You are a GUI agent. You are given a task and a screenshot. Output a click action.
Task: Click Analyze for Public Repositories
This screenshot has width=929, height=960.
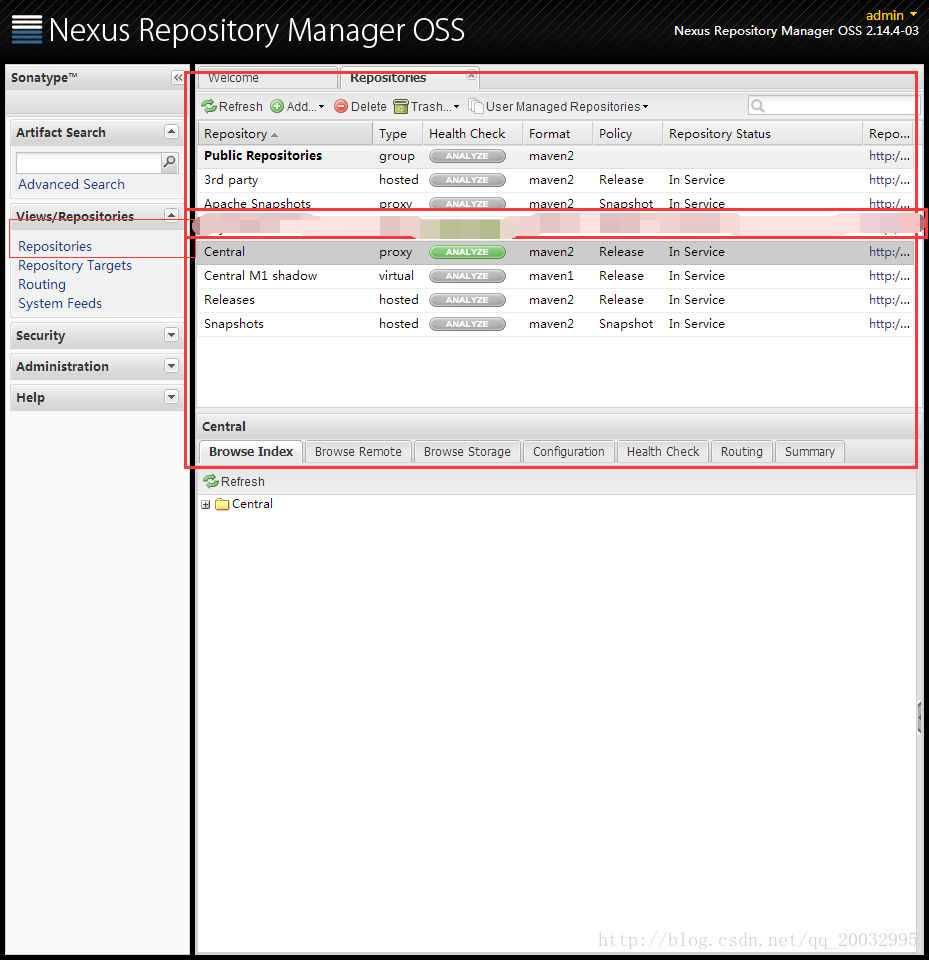coord(467,156)
